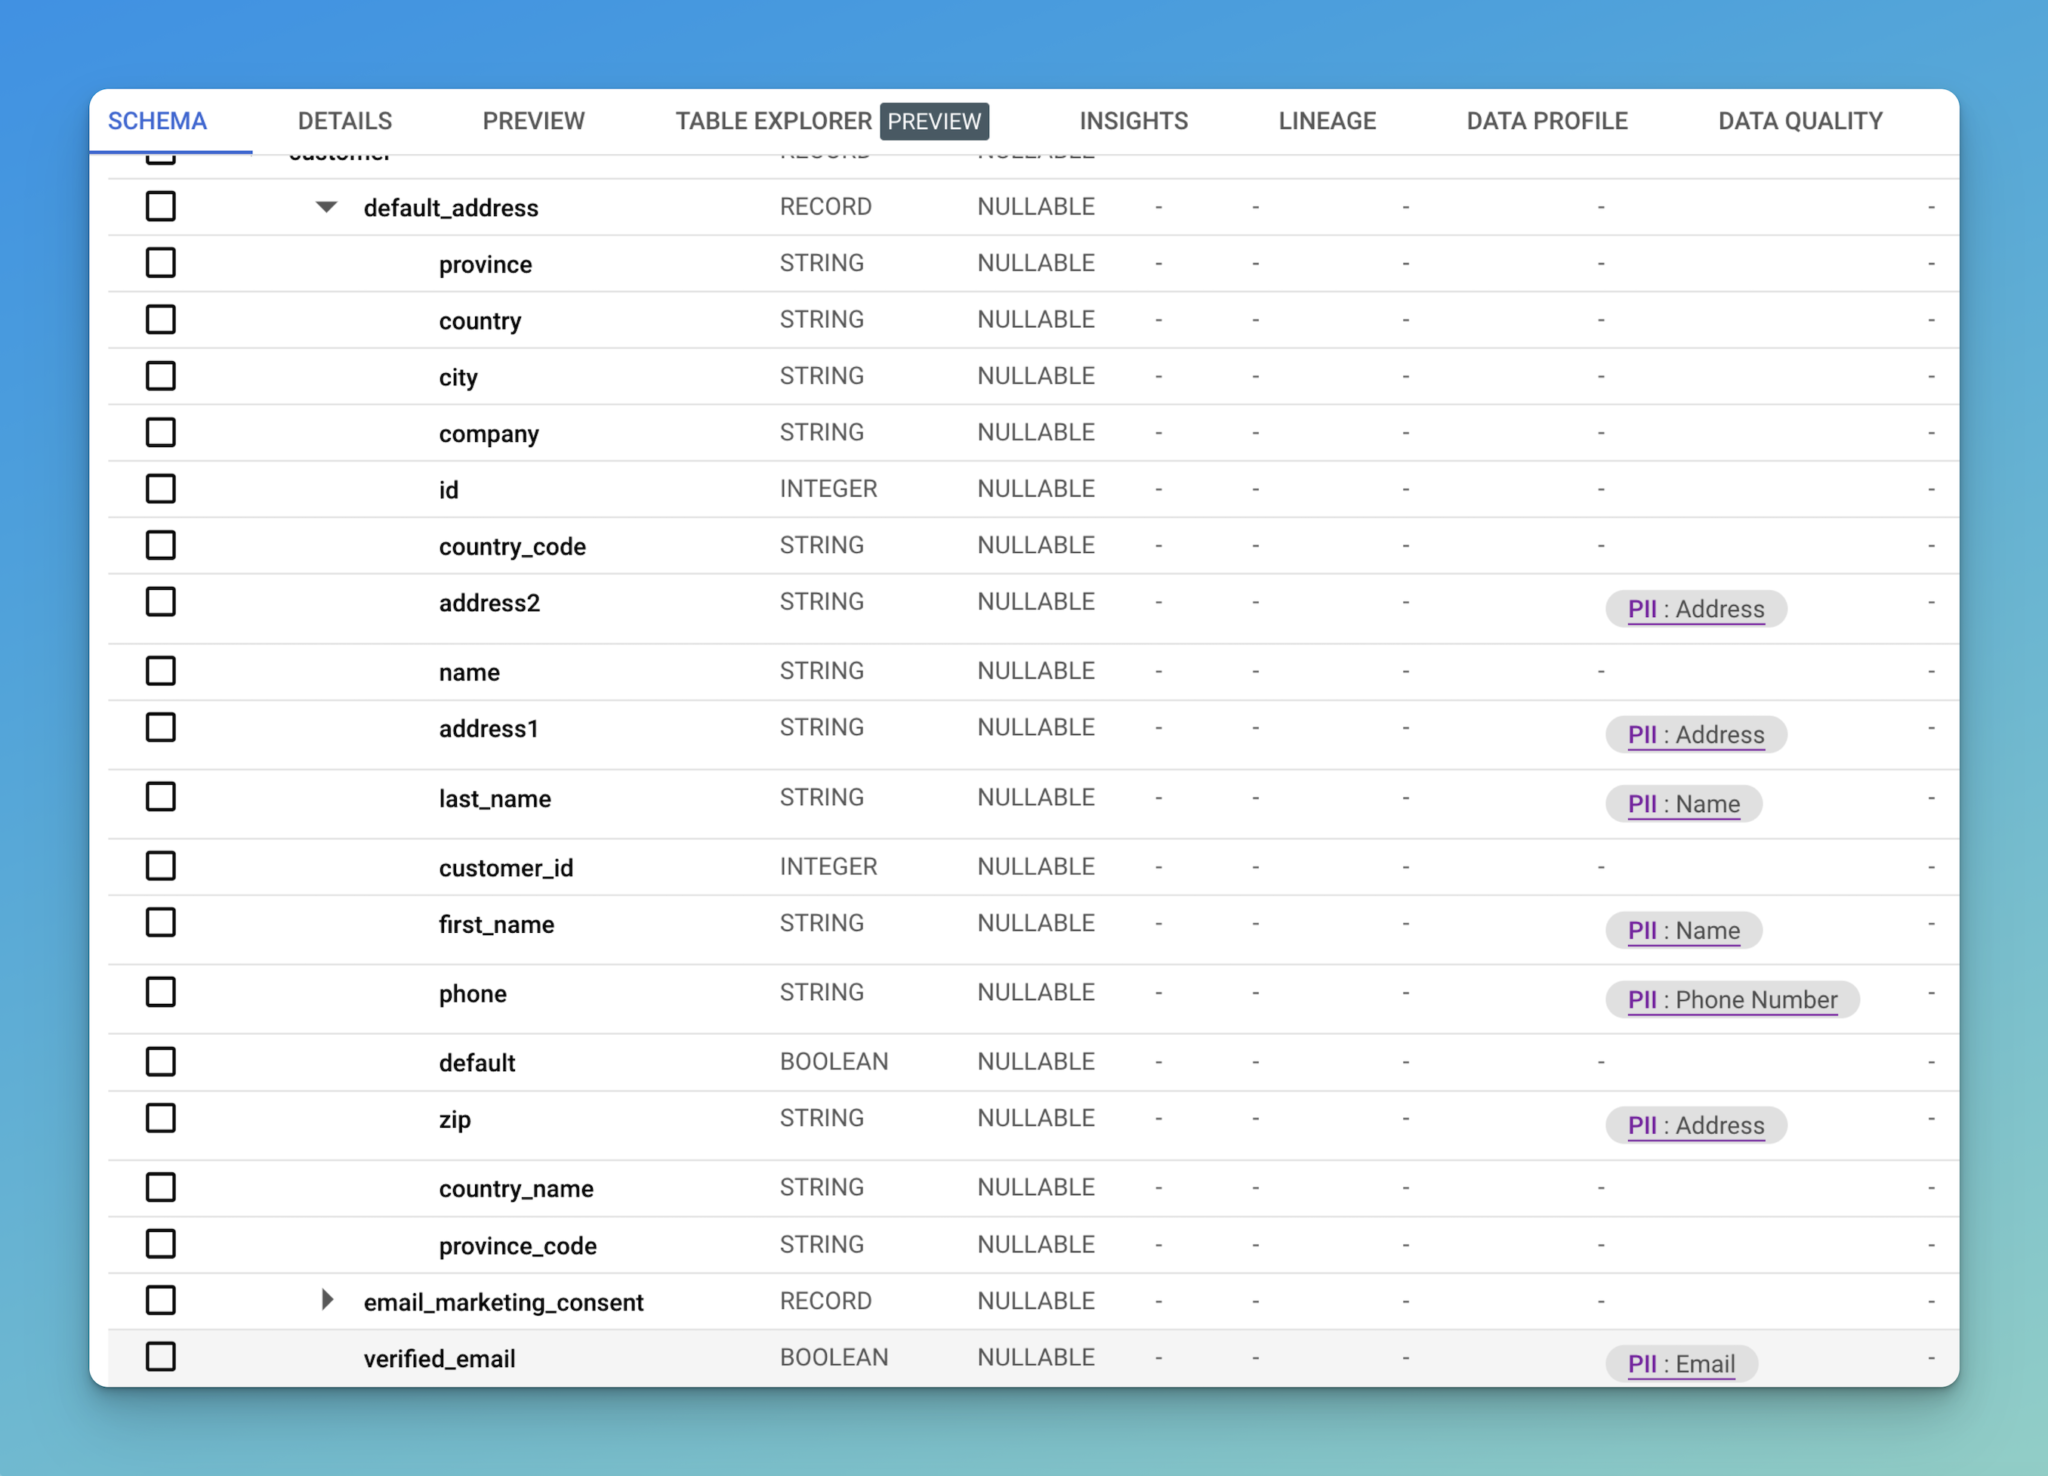The image size is (2048, 1476).
Task: Open the INSIGHTS tab
Action: tap(1132, 120)
